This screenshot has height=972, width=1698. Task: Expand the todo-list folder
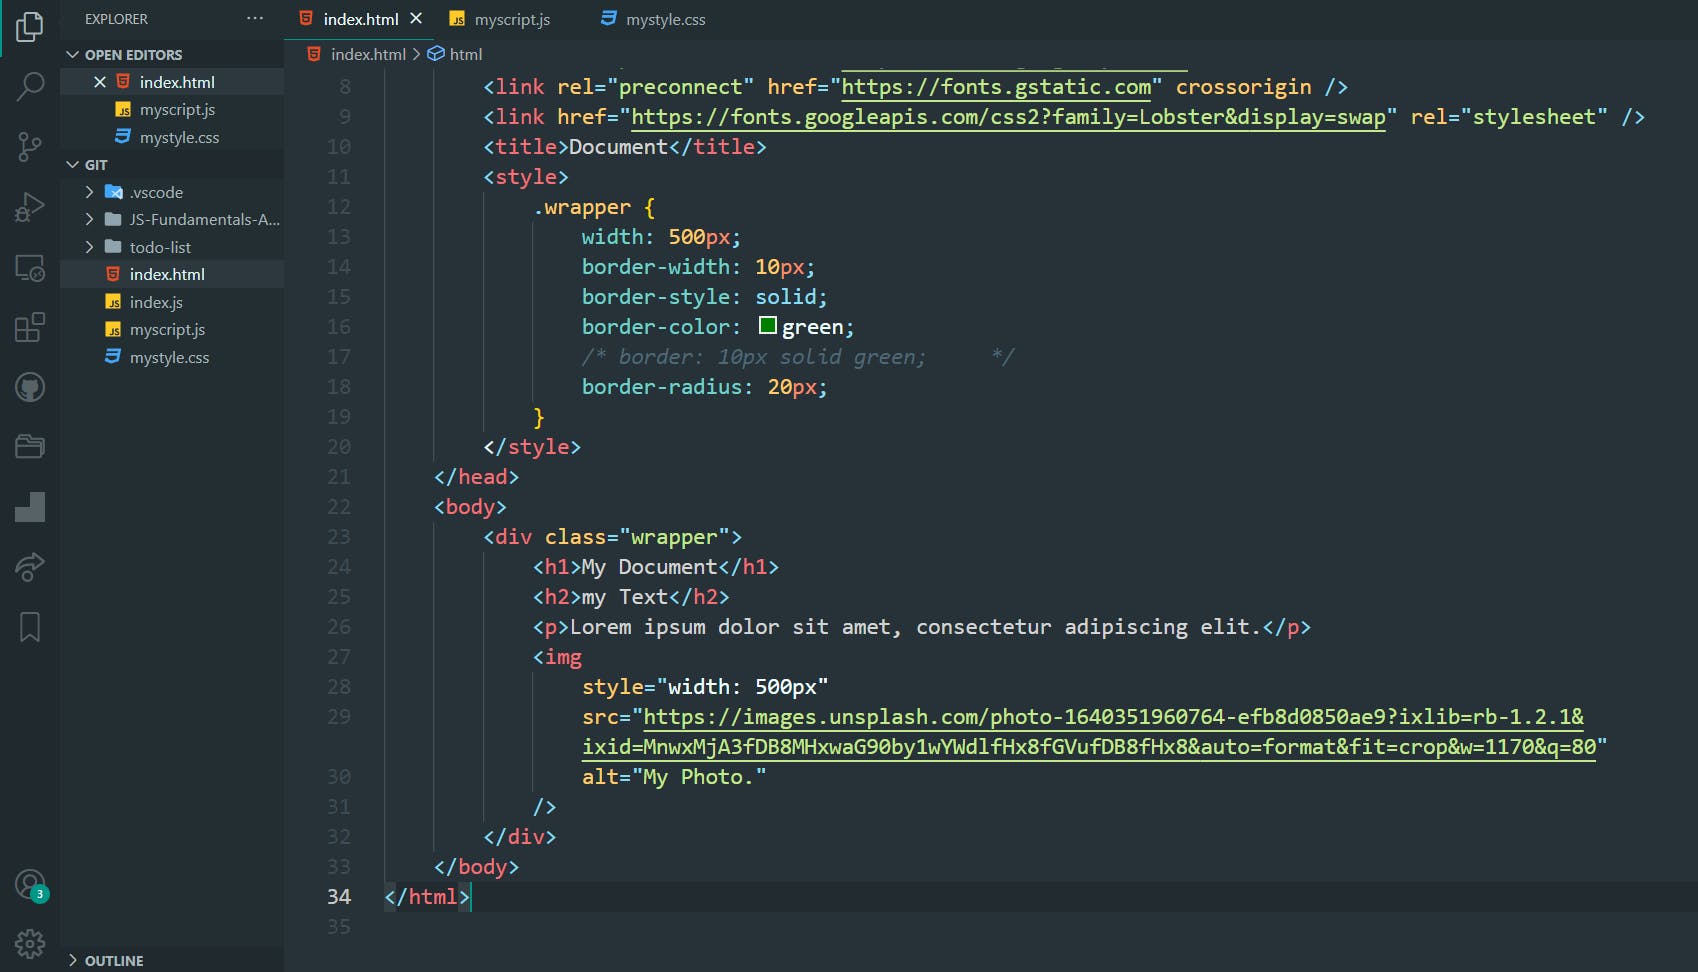pyautogui.click(x=160, y=247)
